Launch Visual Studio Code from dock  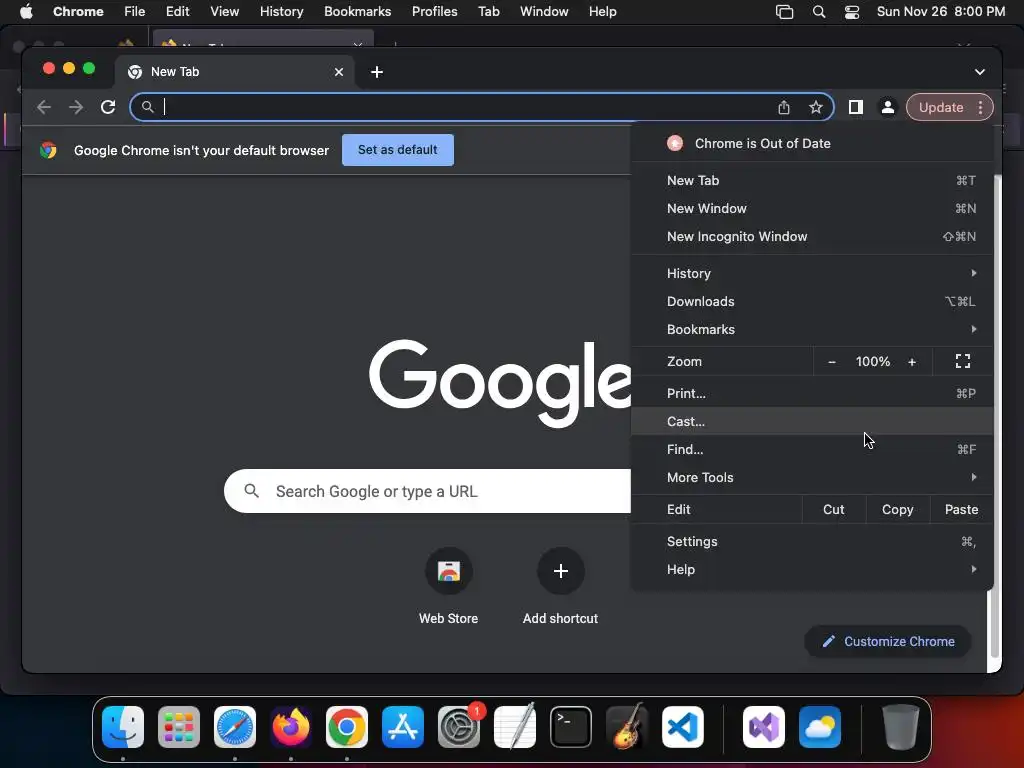[x=683, y=727]
